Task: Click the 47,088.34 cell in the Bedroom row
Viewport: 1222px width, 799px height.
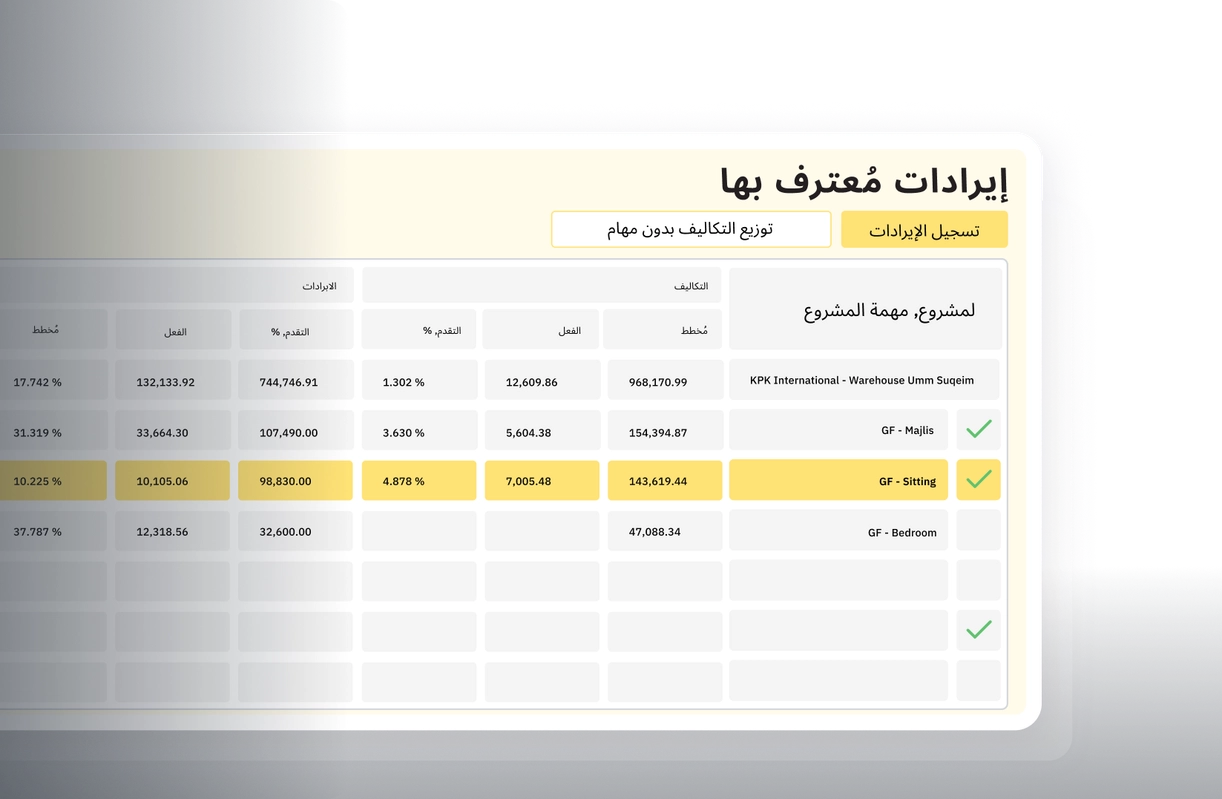Action: tap(664, 530)
